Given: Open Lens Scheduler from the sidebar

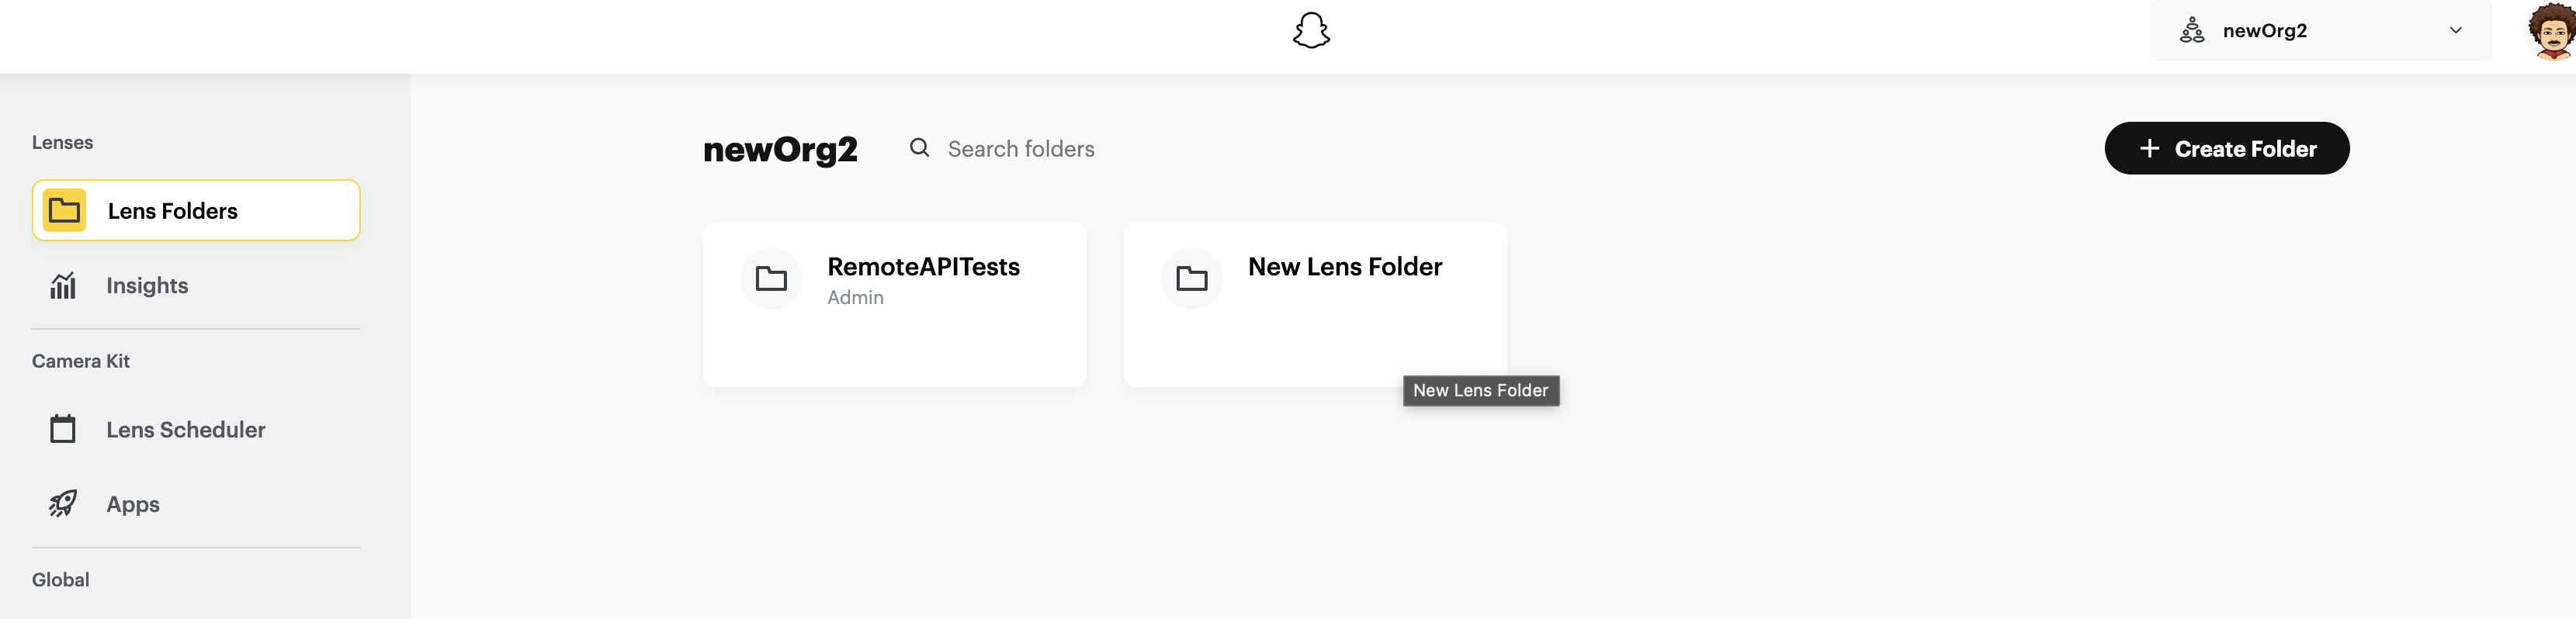Looking at the screenshot, I should click(x=186, y=430).
